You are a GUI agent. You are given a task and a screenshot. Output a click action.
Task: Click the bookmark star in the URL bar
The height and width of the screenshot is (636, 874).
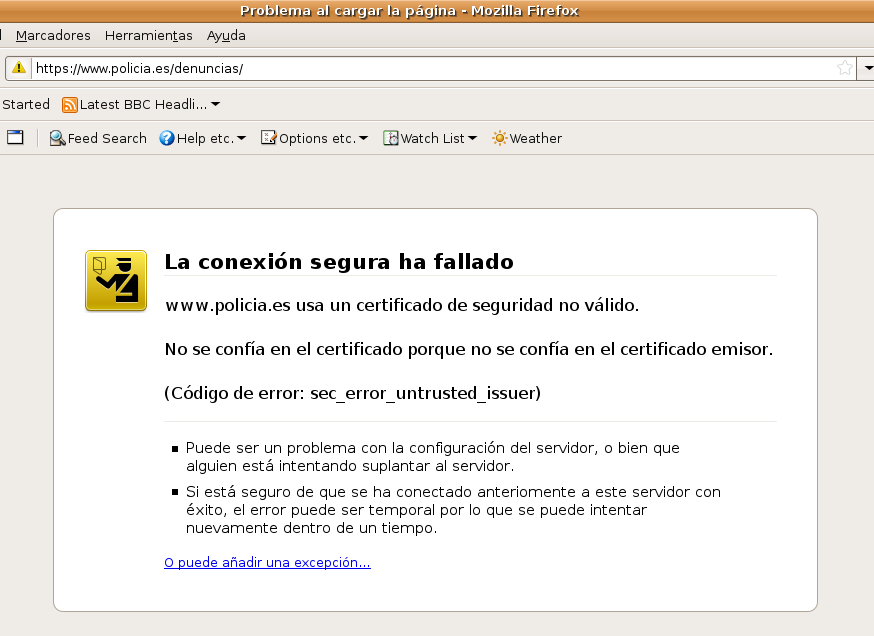coord(844,68)
